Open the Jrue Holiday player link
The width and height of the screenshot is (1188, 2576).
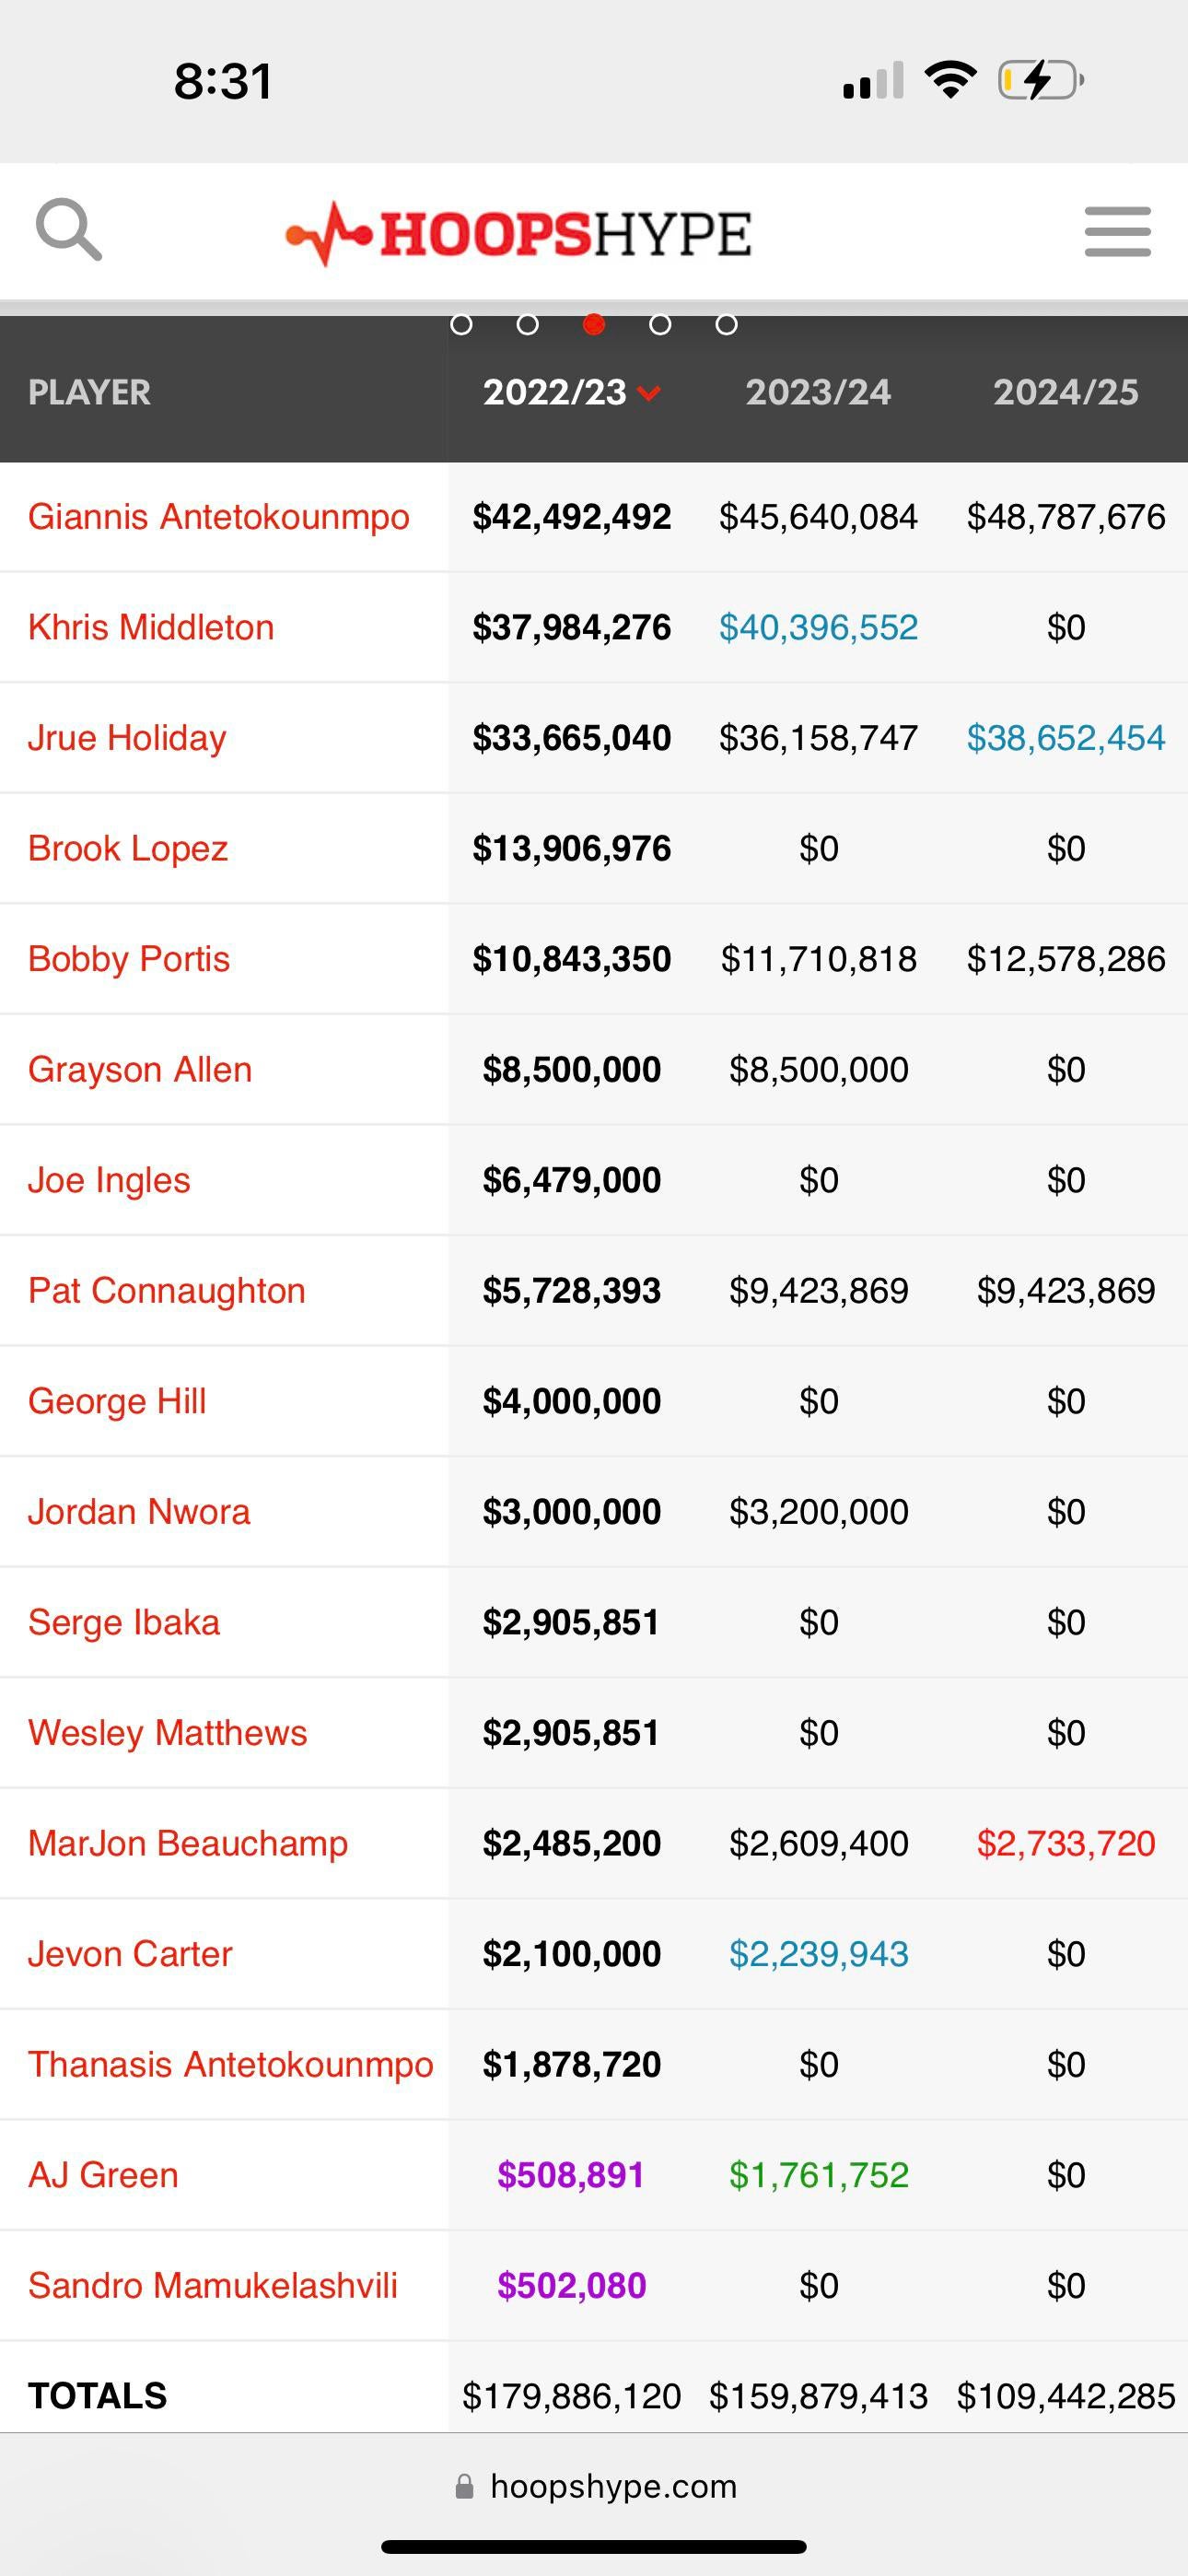coord(127,738)
